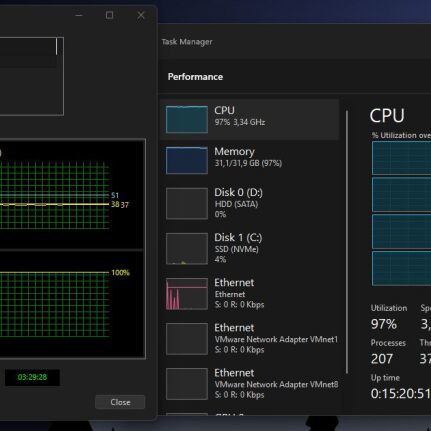Maximize the left monitoring window
Viewport: 431px width, 431px height.
pos(109,15)
